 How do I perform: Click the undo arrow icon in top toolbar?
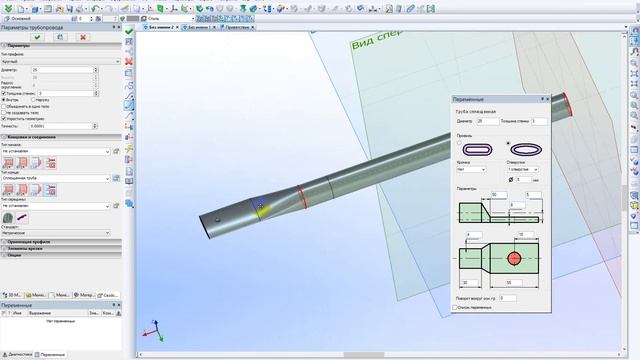point(96,9)
